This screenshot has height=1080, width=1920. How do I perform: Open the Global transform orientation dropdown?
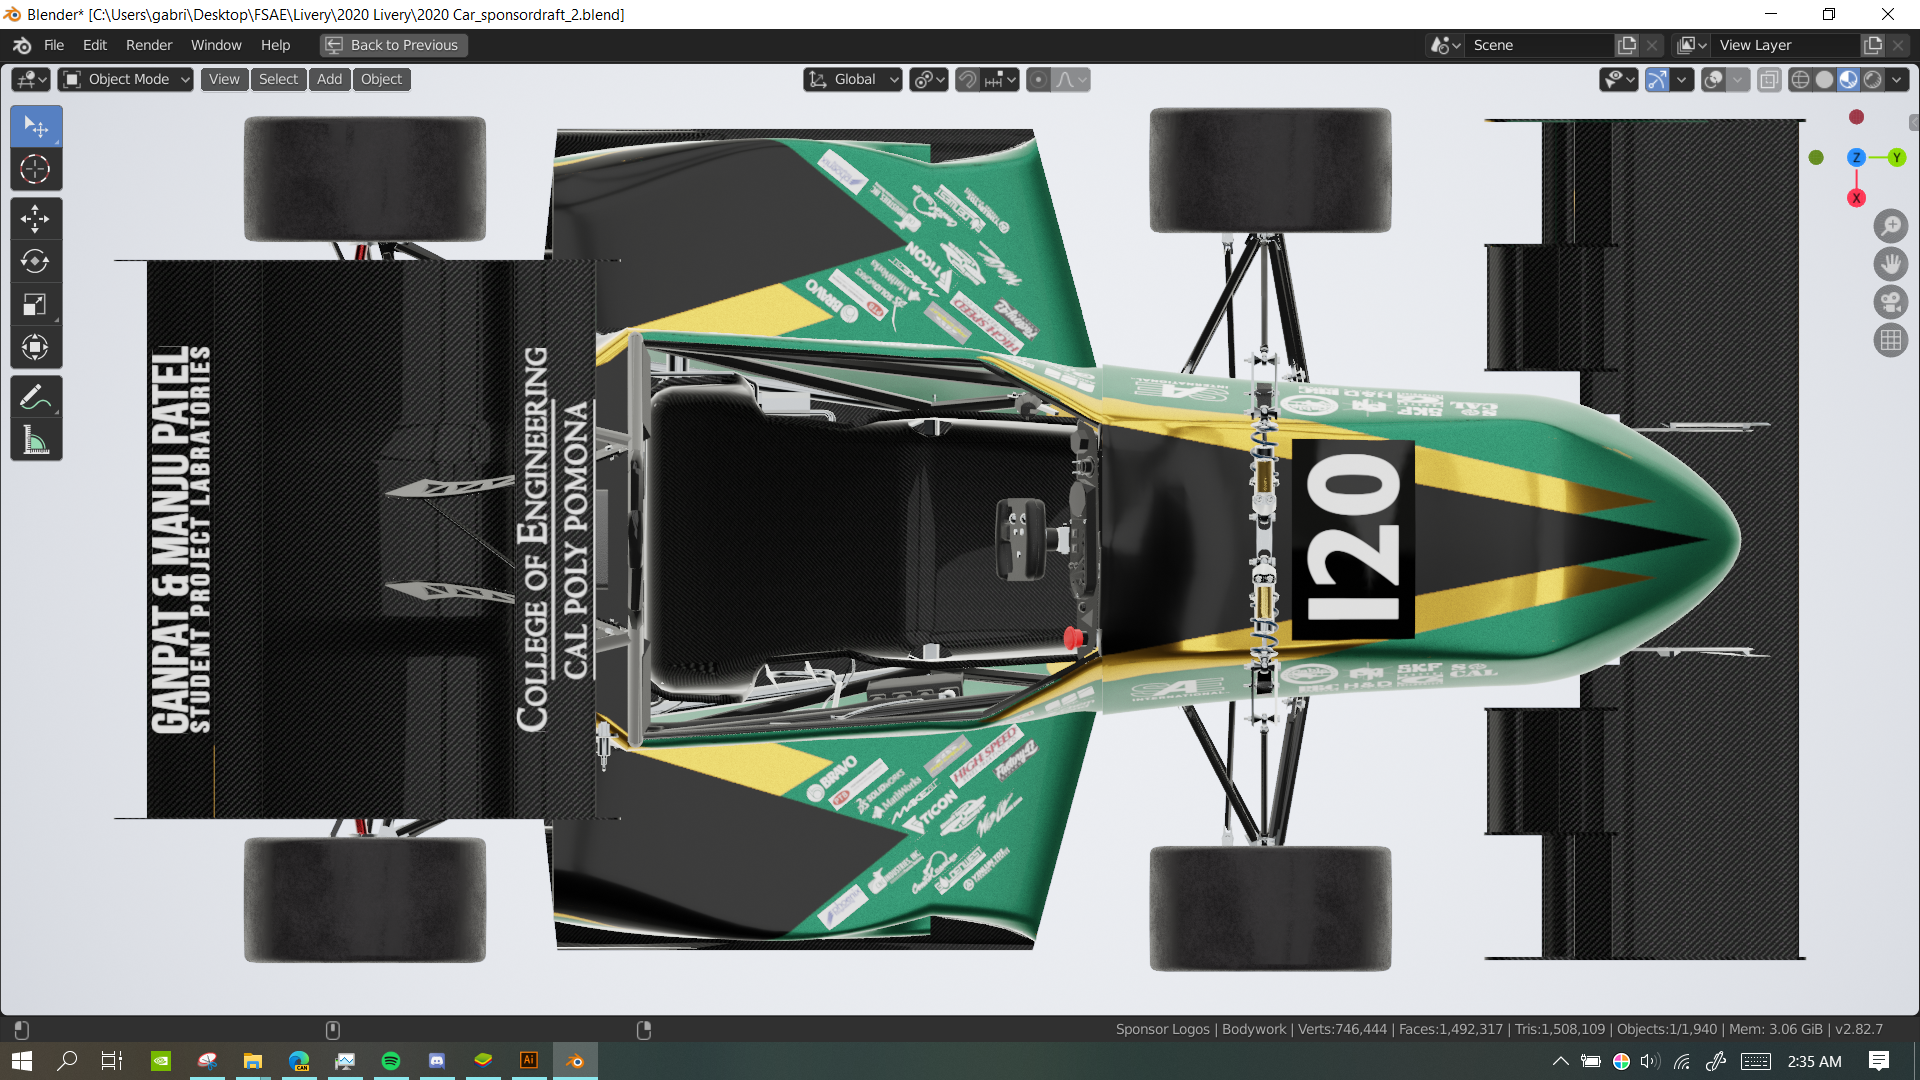click(853, 79)
